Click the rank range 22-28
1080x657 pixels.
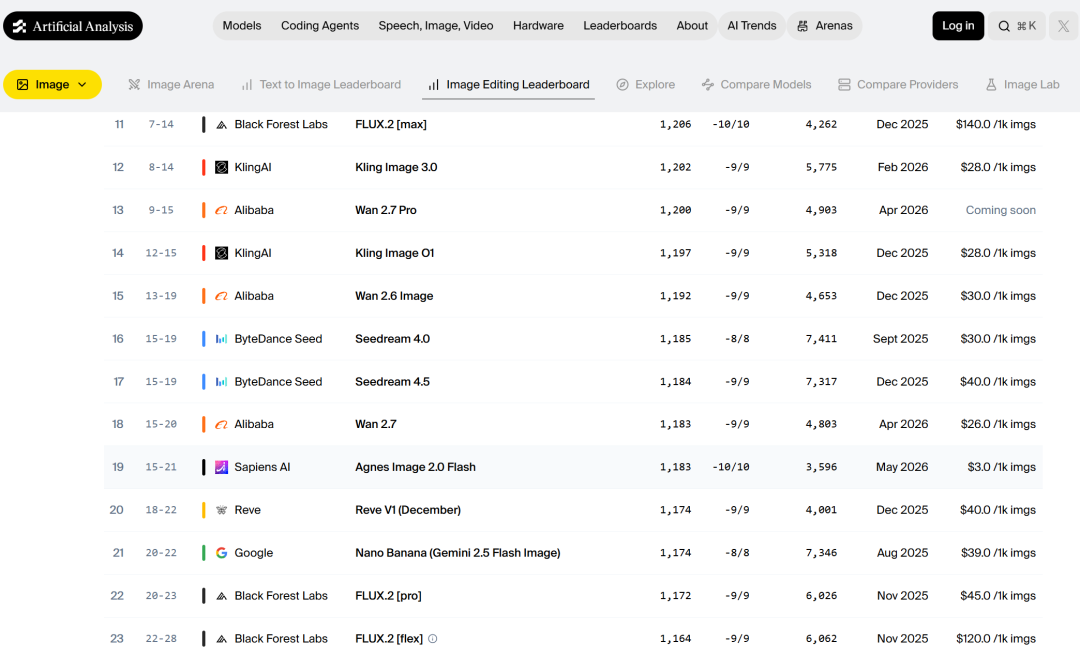(x=161, y=638)
